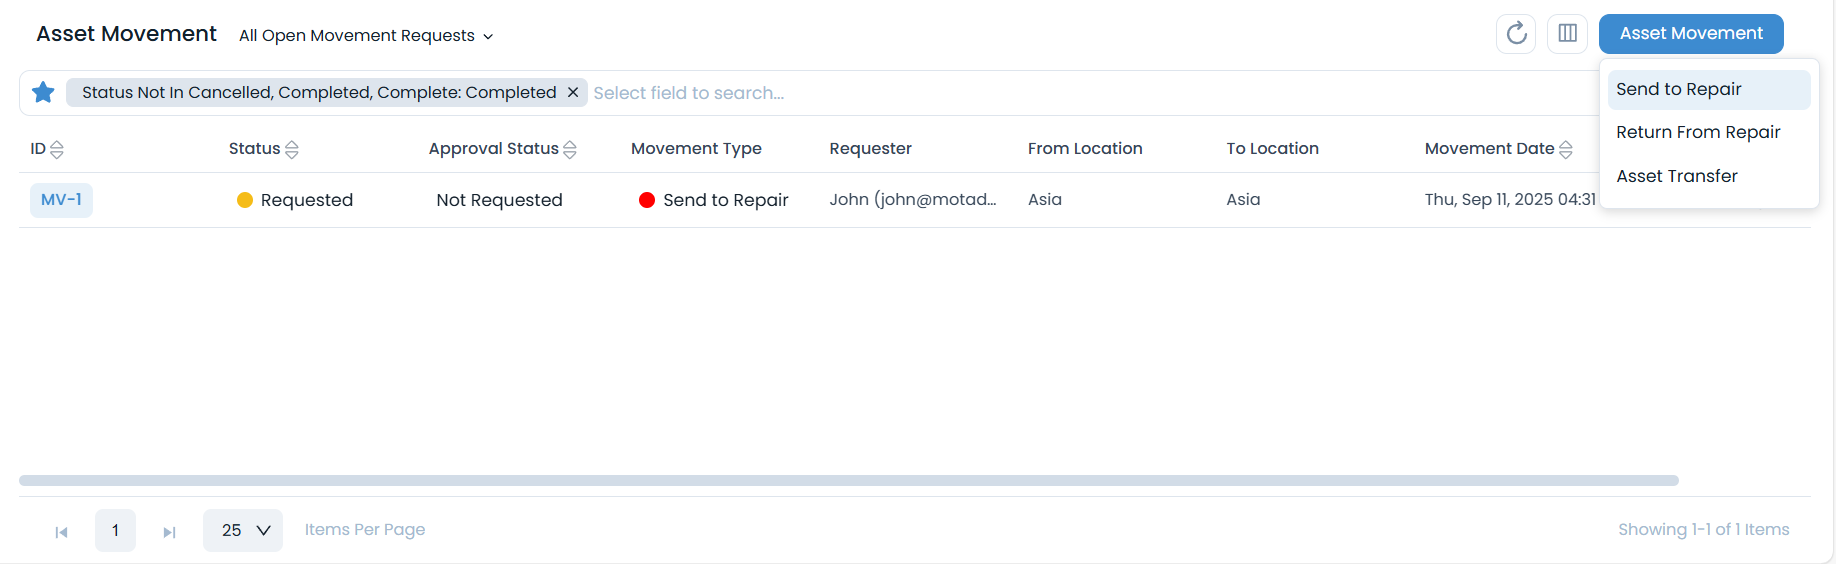The width and height of the screenshot is (1836, 564).
Task: Go to first page icon
Action: (x=61, y=532)
